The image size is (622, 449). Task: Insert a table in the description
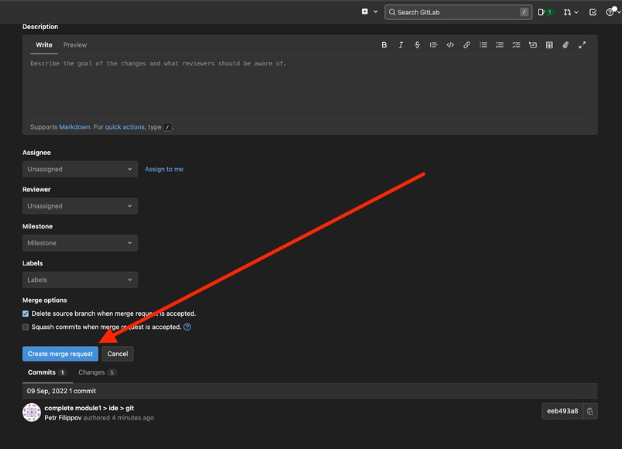[549, 45]
